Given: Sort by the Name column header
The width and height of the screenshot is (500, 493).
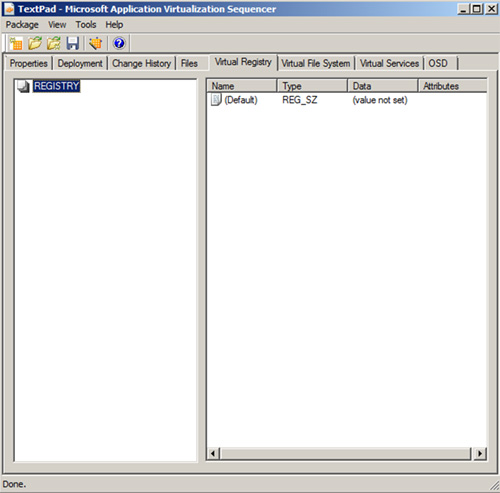Looking at the screenshot, I should tap(242, 86).
